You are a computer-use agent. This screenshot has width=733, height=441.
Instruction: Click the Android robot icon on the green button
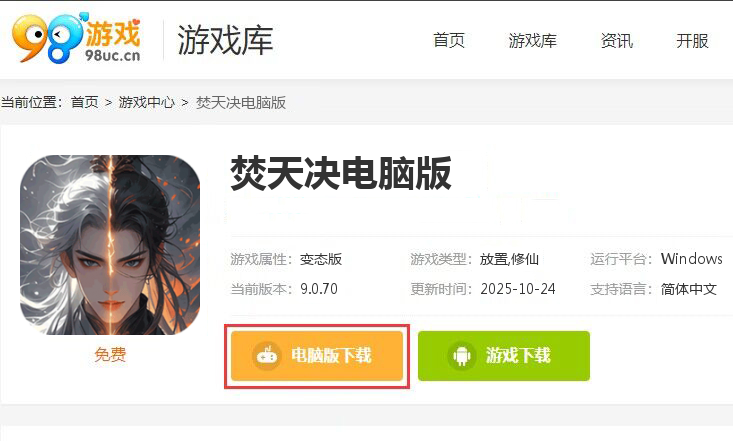(462, 356)
